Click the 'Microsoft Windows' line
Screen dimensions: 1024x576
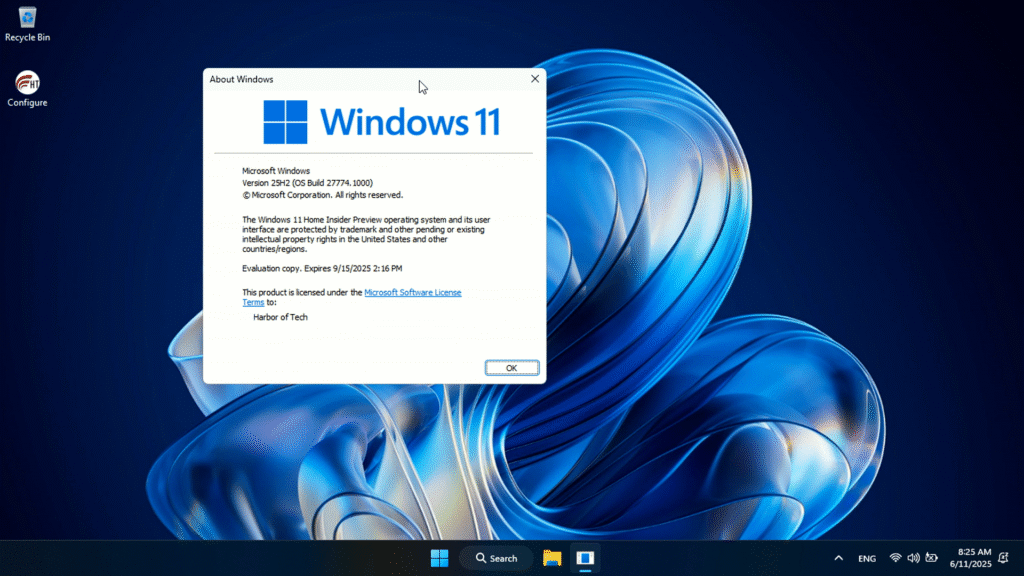point(276,171)
